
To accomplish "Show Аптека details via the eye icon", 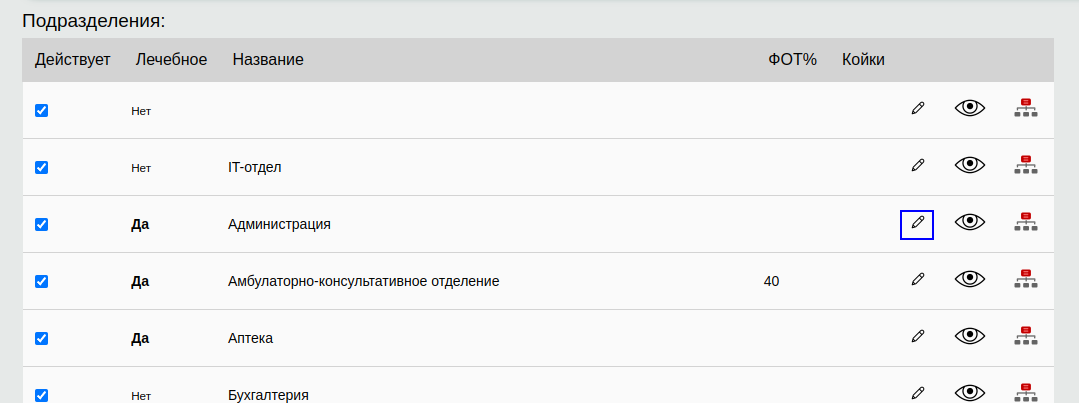I will tap(970, 336).
